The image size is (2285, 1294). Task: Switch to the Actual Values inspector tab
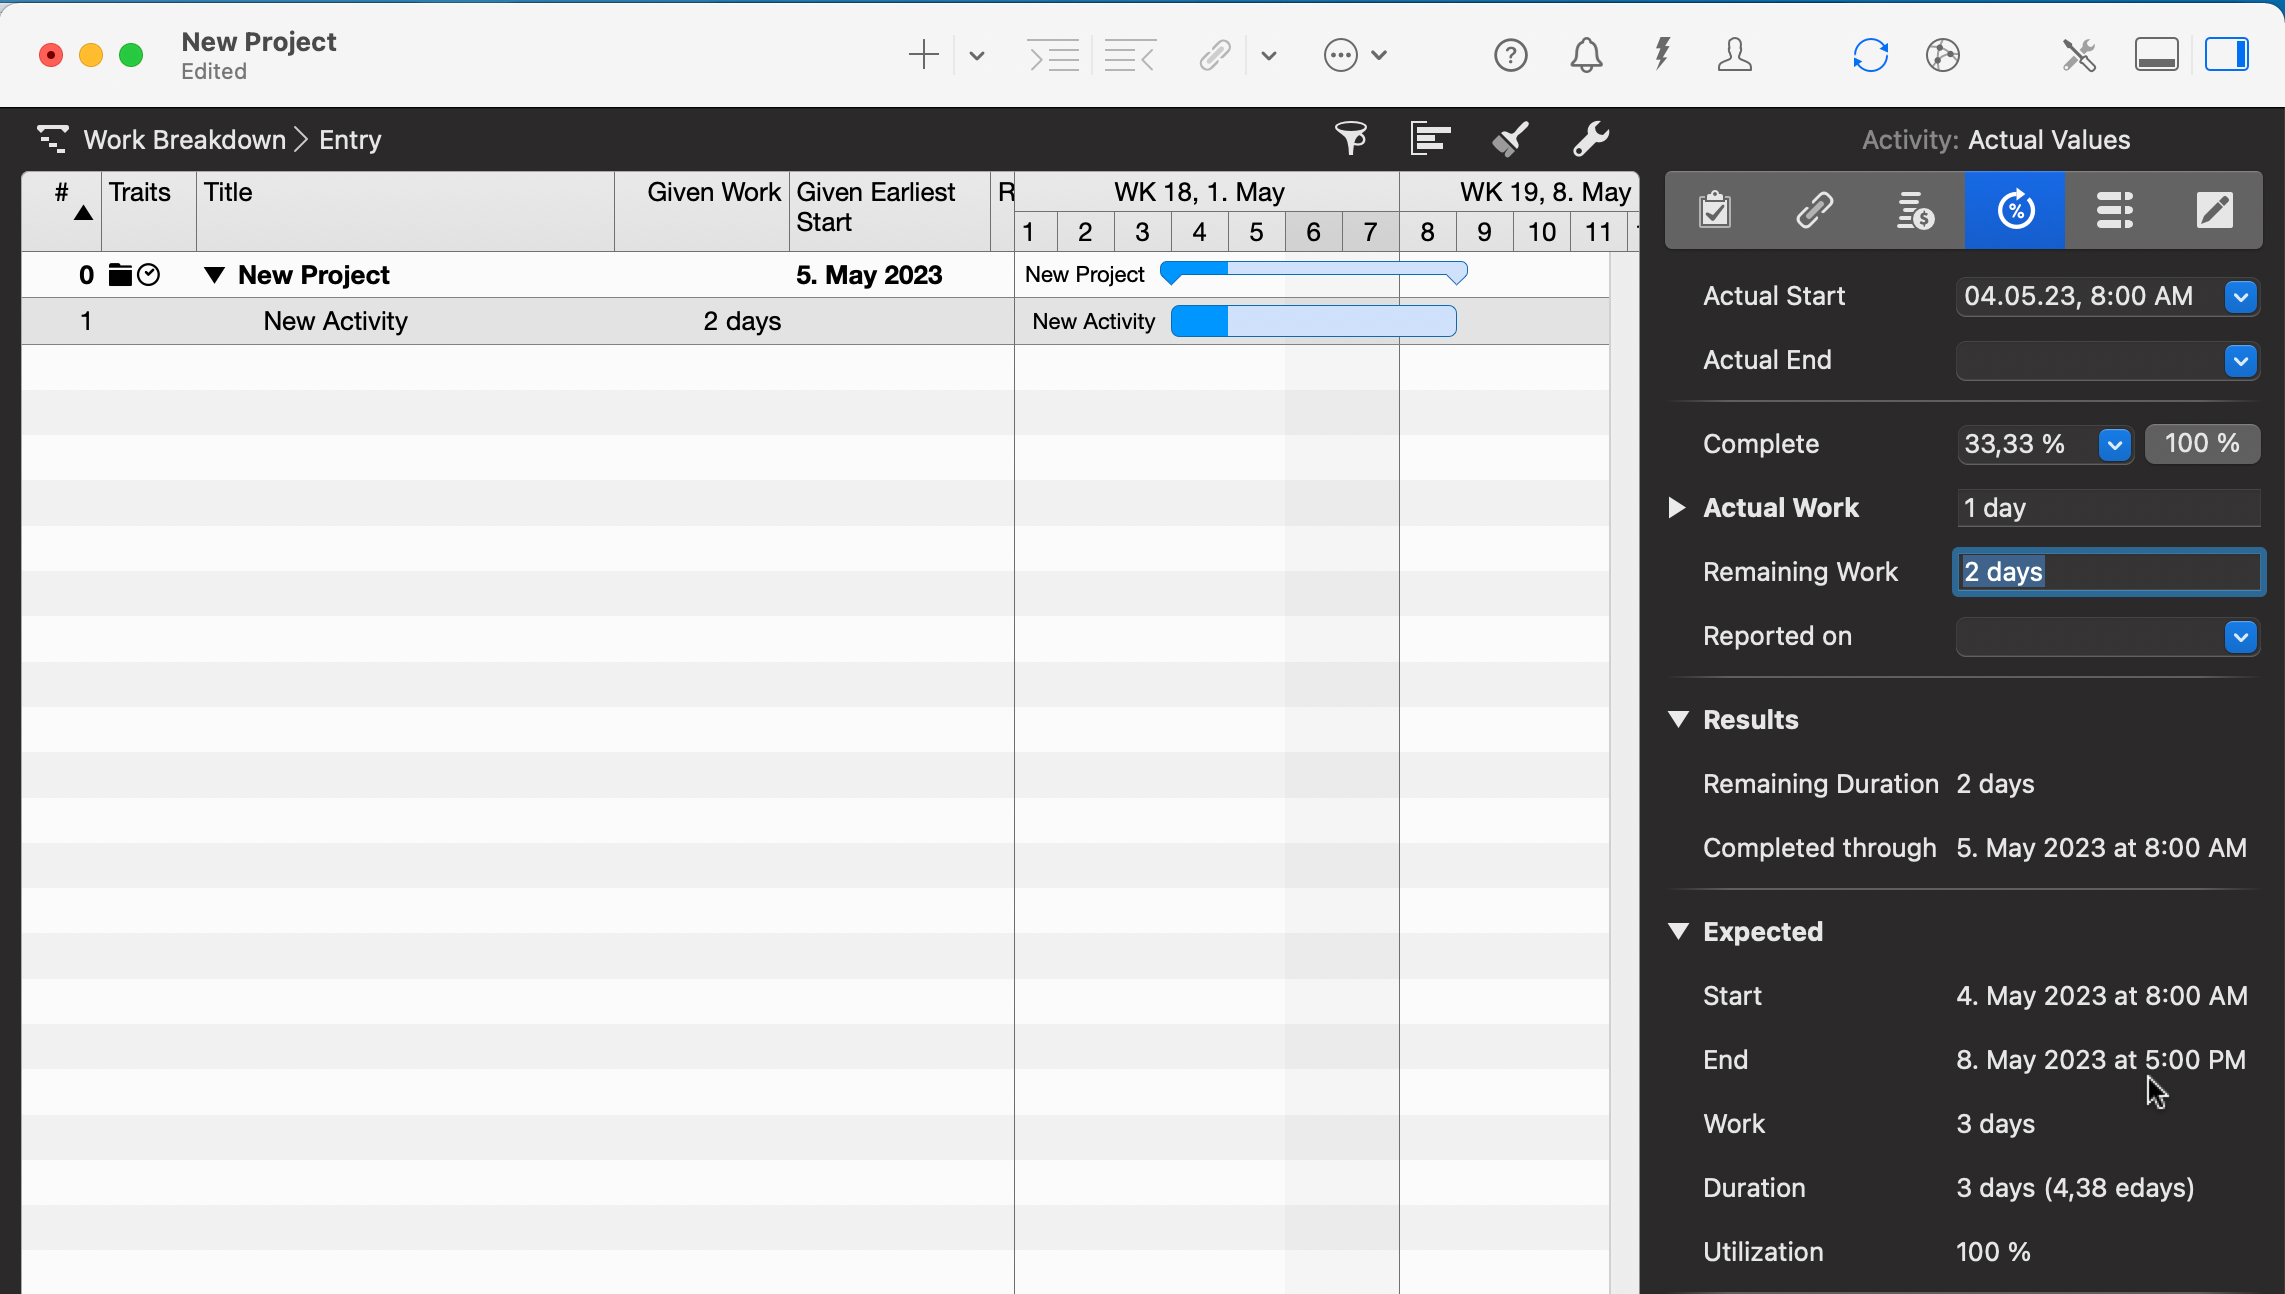click(2015, 210)
